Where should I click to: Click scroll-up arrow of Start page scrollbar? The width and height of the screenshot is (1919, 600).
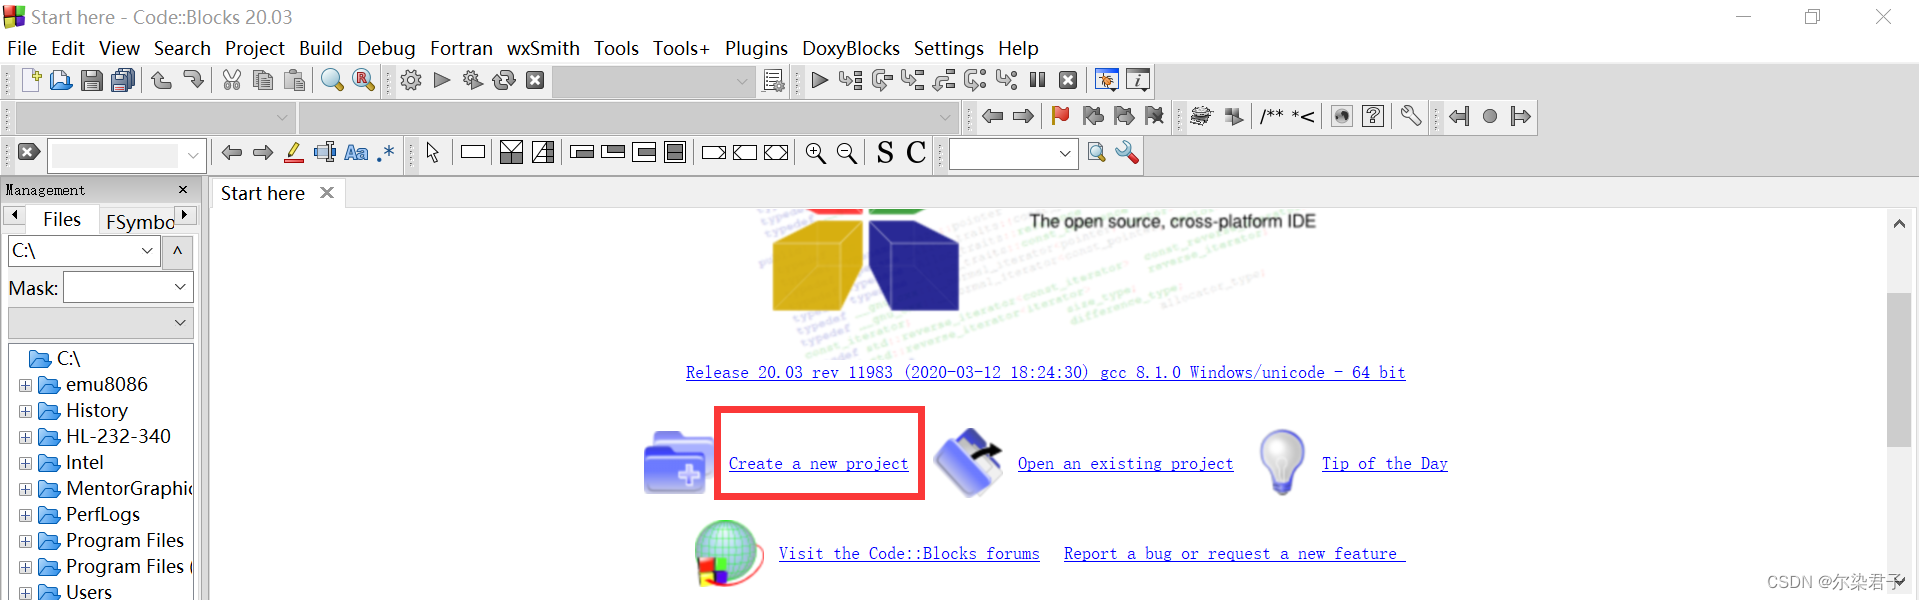(1899, 224)
